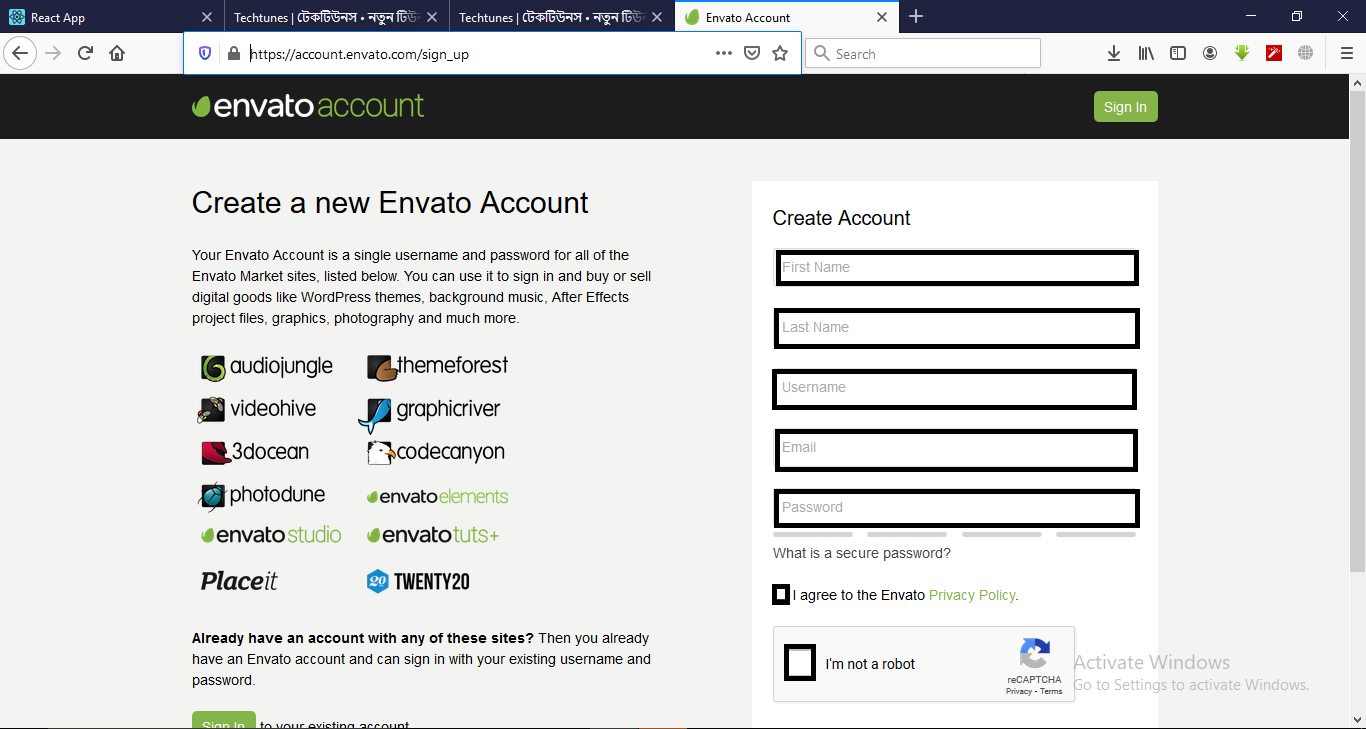Reload the current page

tap(86, 54)
